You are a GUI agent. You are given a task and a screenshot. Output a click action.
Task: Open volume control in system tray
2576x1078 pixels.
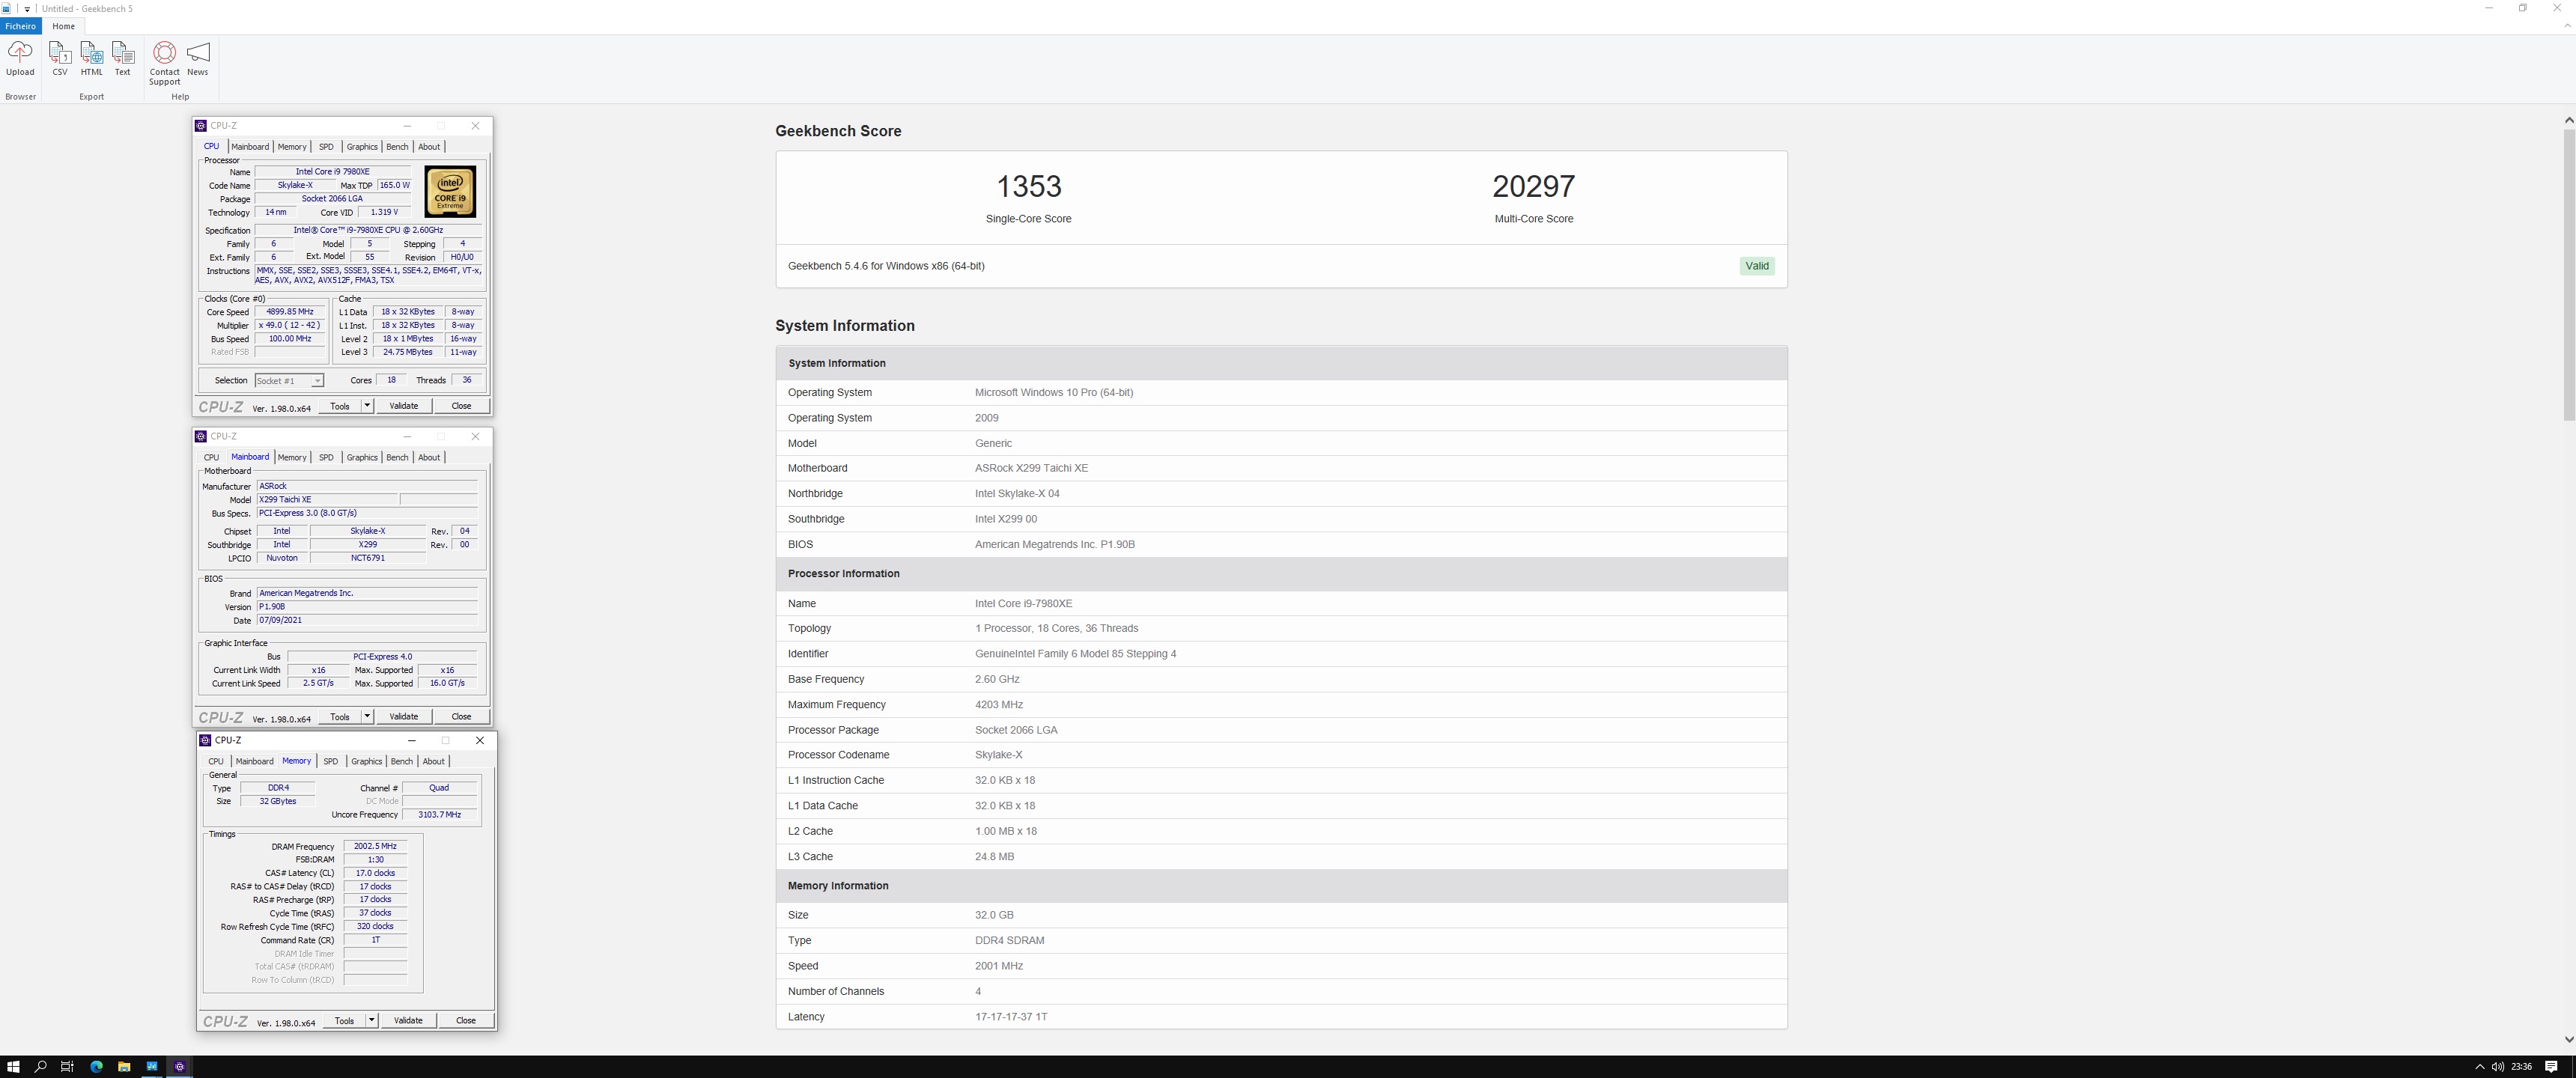[2497, 1067]
